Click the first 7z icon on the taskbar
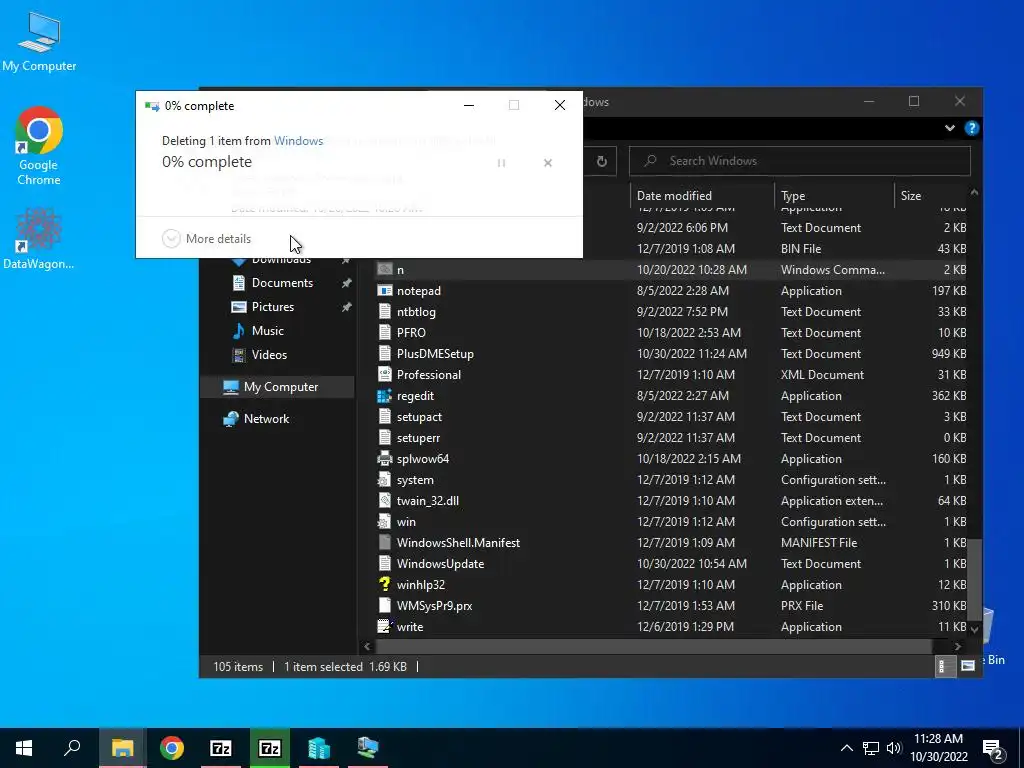Screen dimensions: 1024x768 coord(221,748)
